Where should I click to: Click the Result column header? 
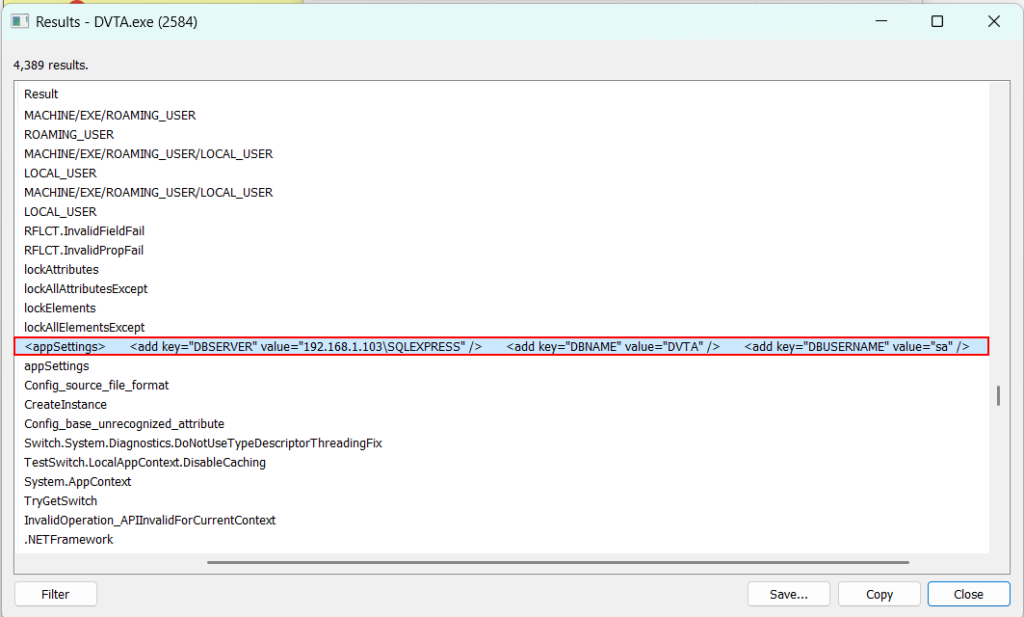pyautogui.click(x=42, y=94)
